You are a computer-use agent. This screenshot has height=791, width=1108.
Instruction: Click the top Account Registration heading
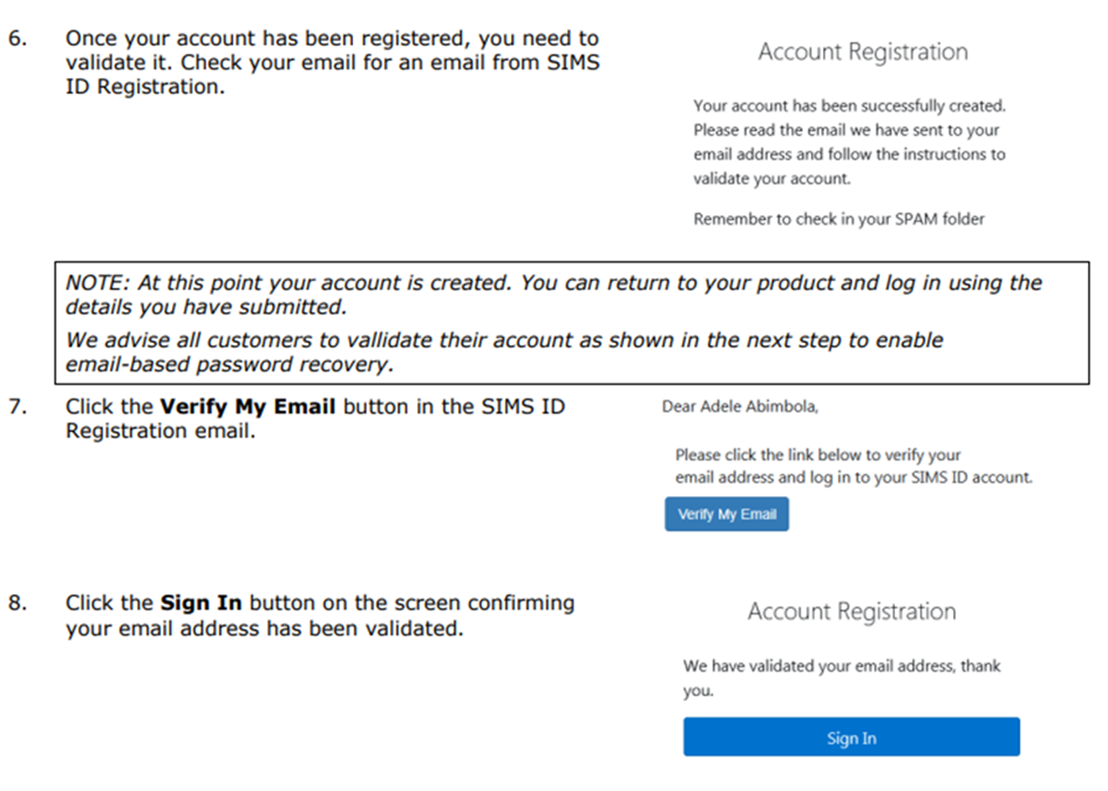point(862,52)
